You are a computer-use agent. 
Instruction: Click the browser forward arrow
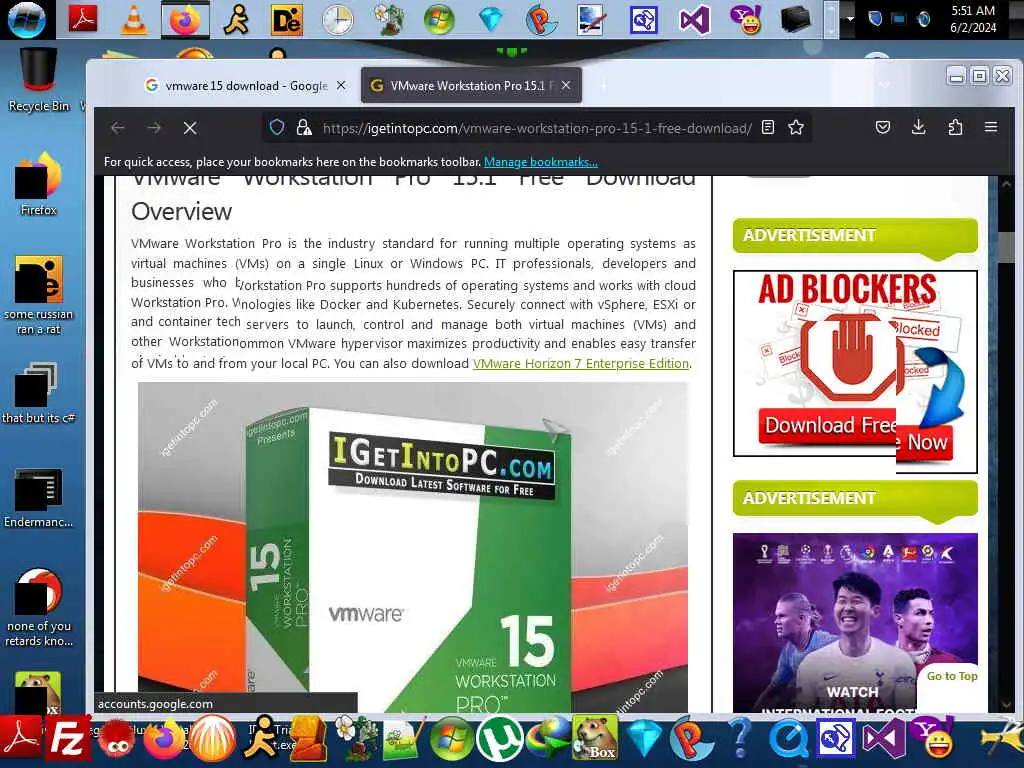(154, 128)
